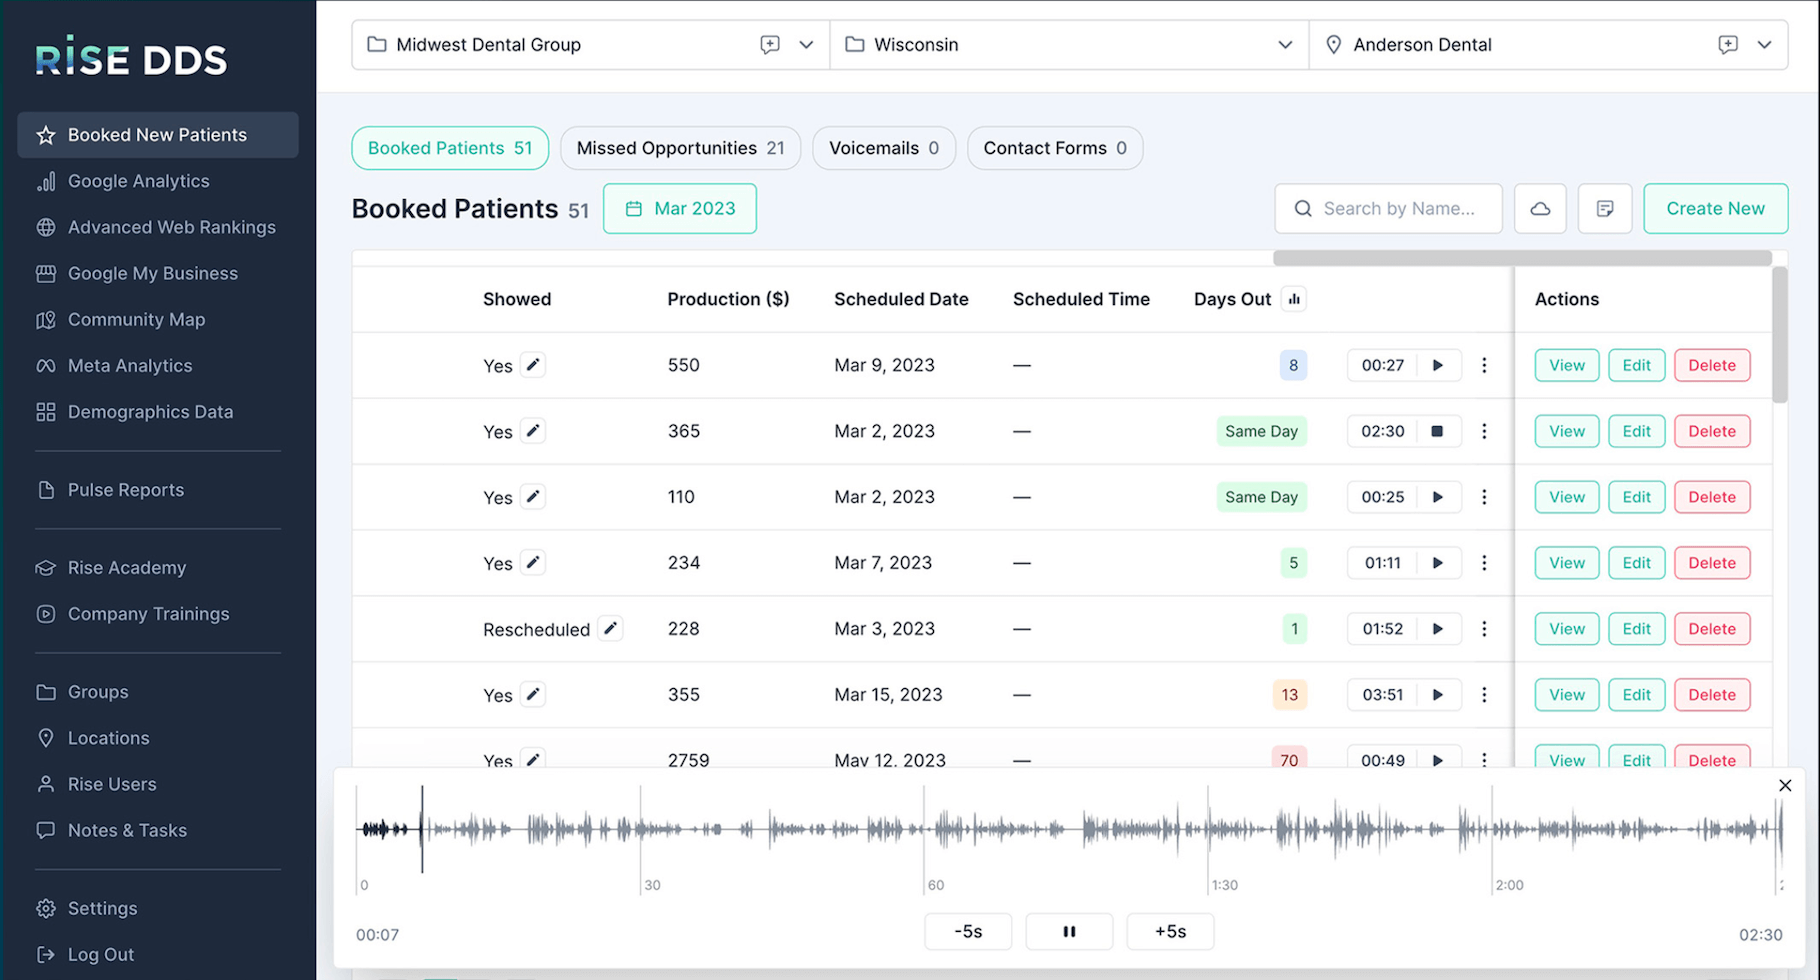Click the Rise DDS logo
The width and height of the screenshot is (1820, 980).
pyautogui.click(x=131, y=57)
